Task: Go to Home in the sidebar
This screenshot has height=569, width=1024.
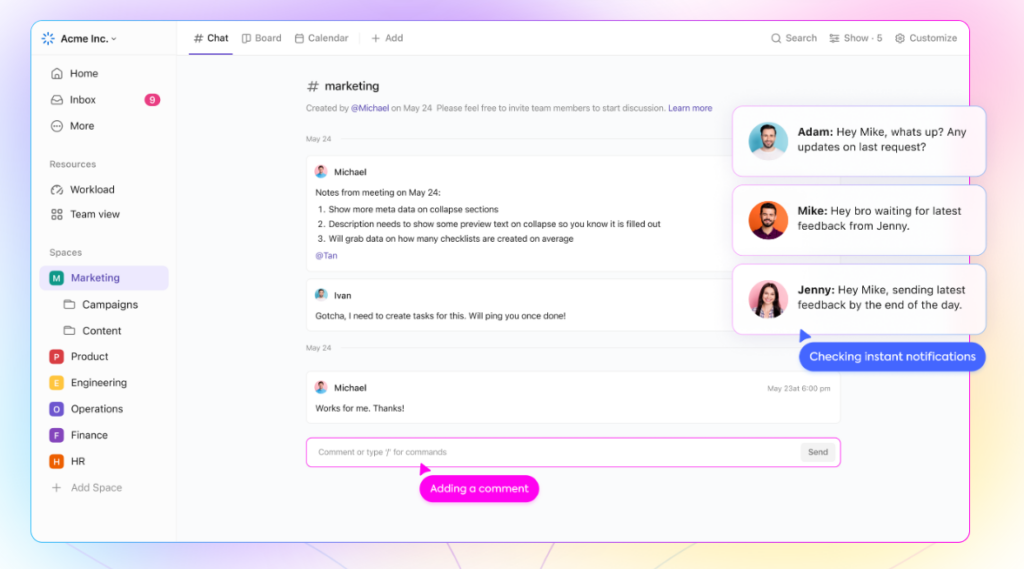Action: 84,73
